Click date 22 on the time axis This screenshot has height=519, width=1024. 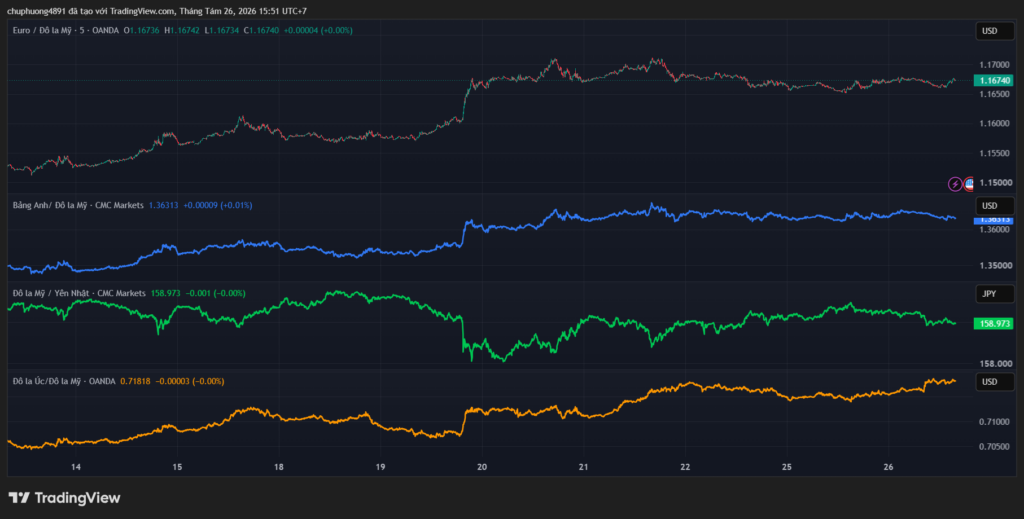click(685, 467)
